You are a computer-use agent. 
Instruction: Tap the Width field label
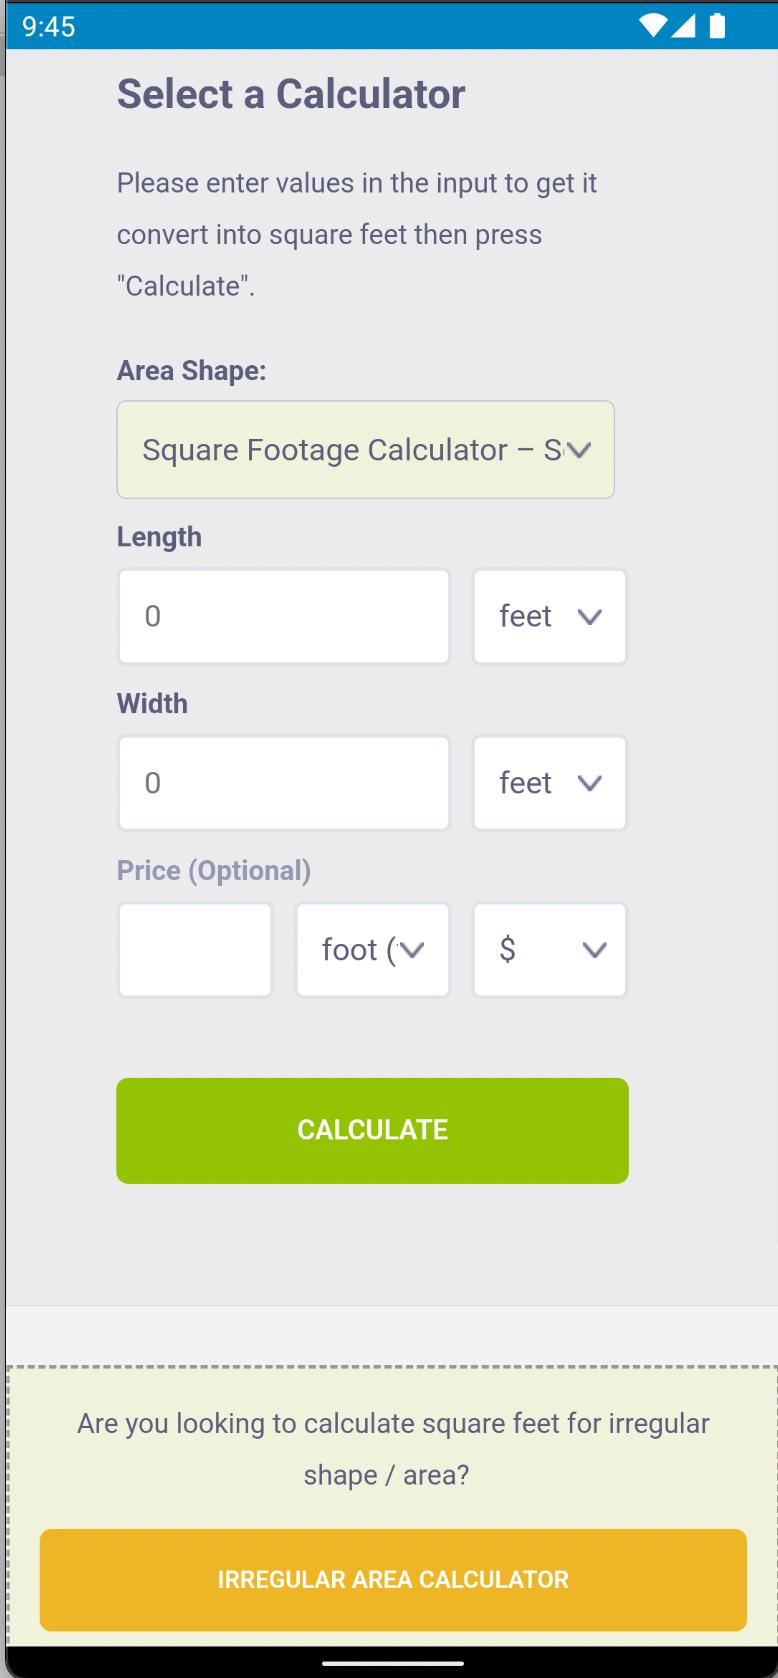152,704
